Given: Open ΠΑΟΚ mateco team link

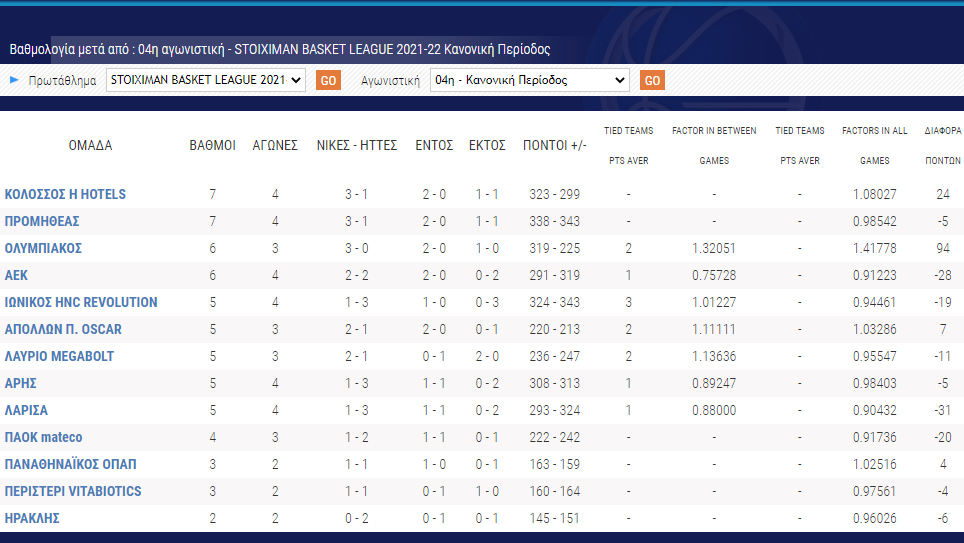Looking at the screenshot, I should pyautogui.click(x=43, y=438).
